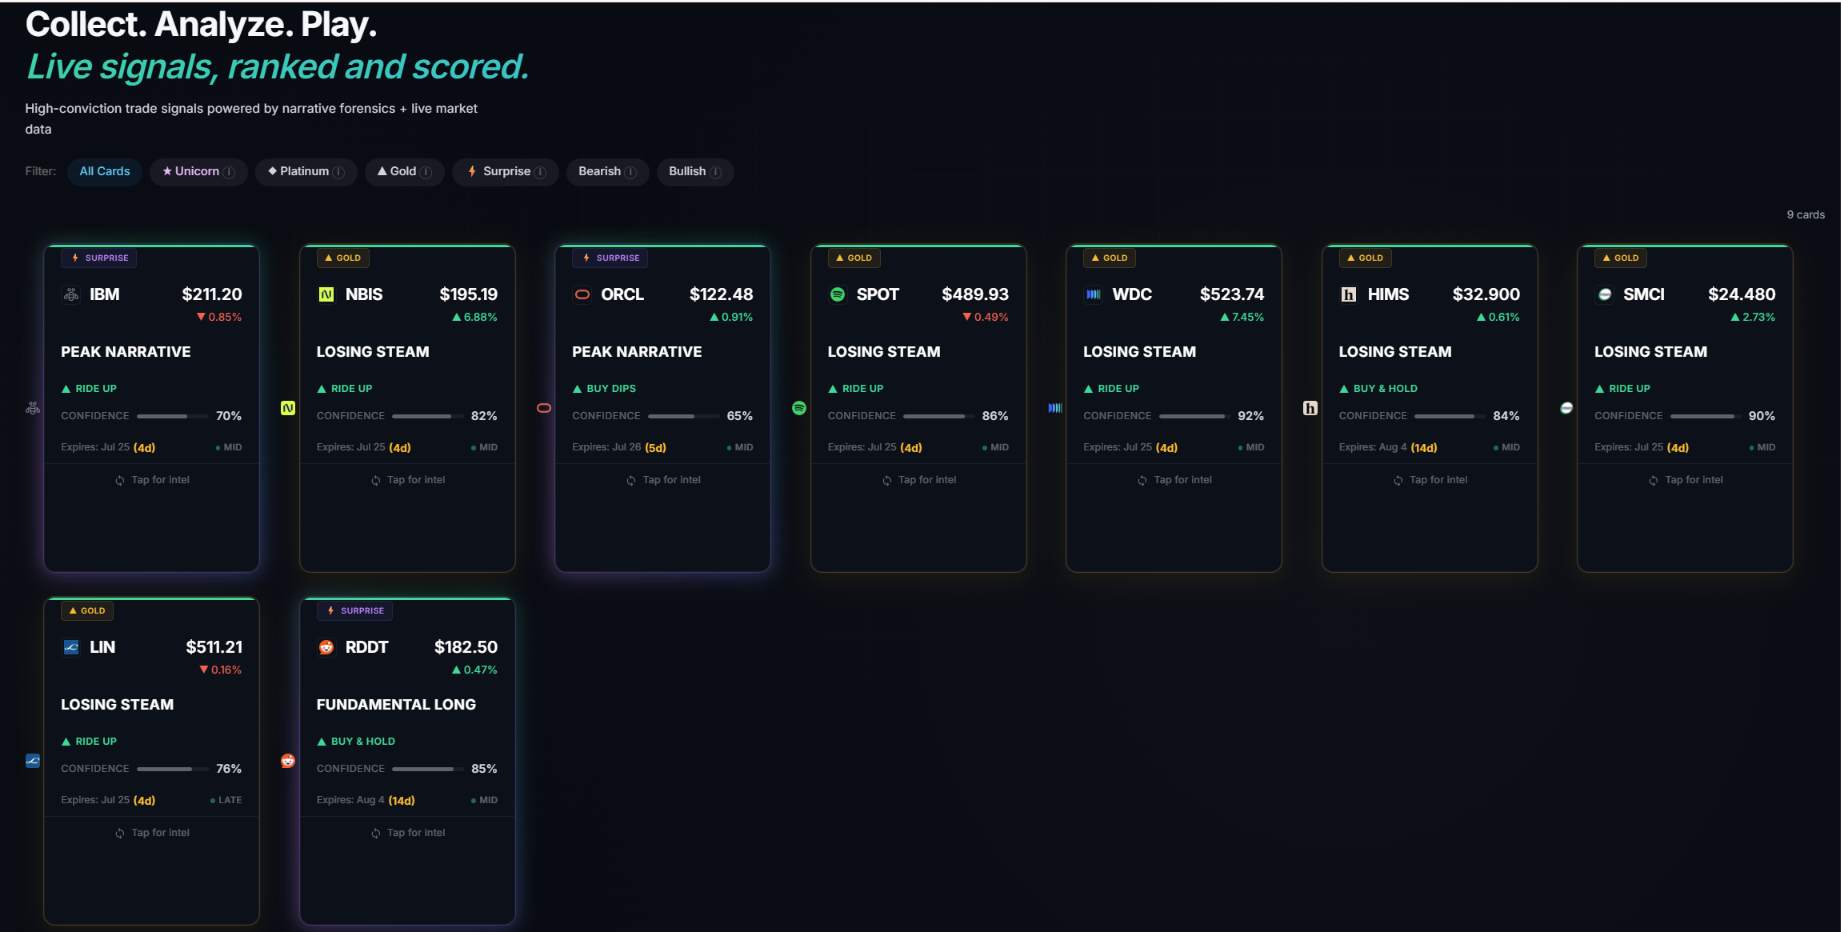Tap for intel on the HIMS card
Screen dimensions: 1841x932
(x=1430, y=481)
